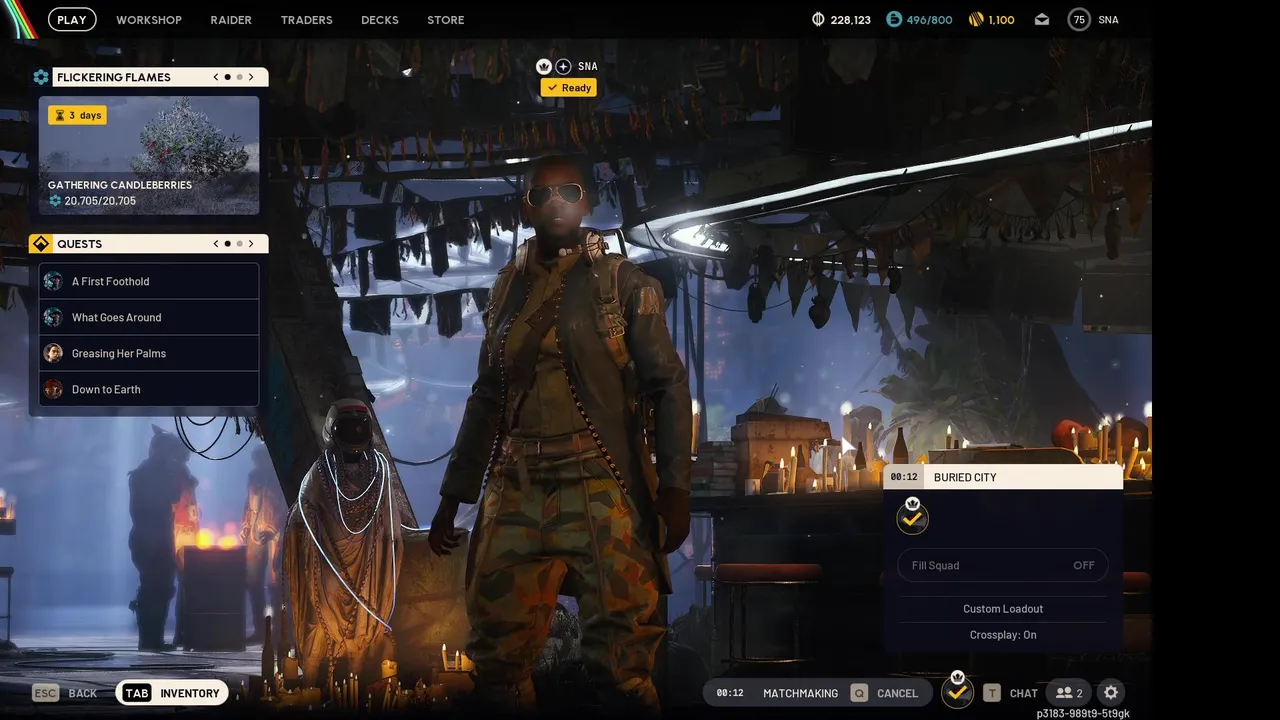Go to next Flickering Flames page

[251, 77]
